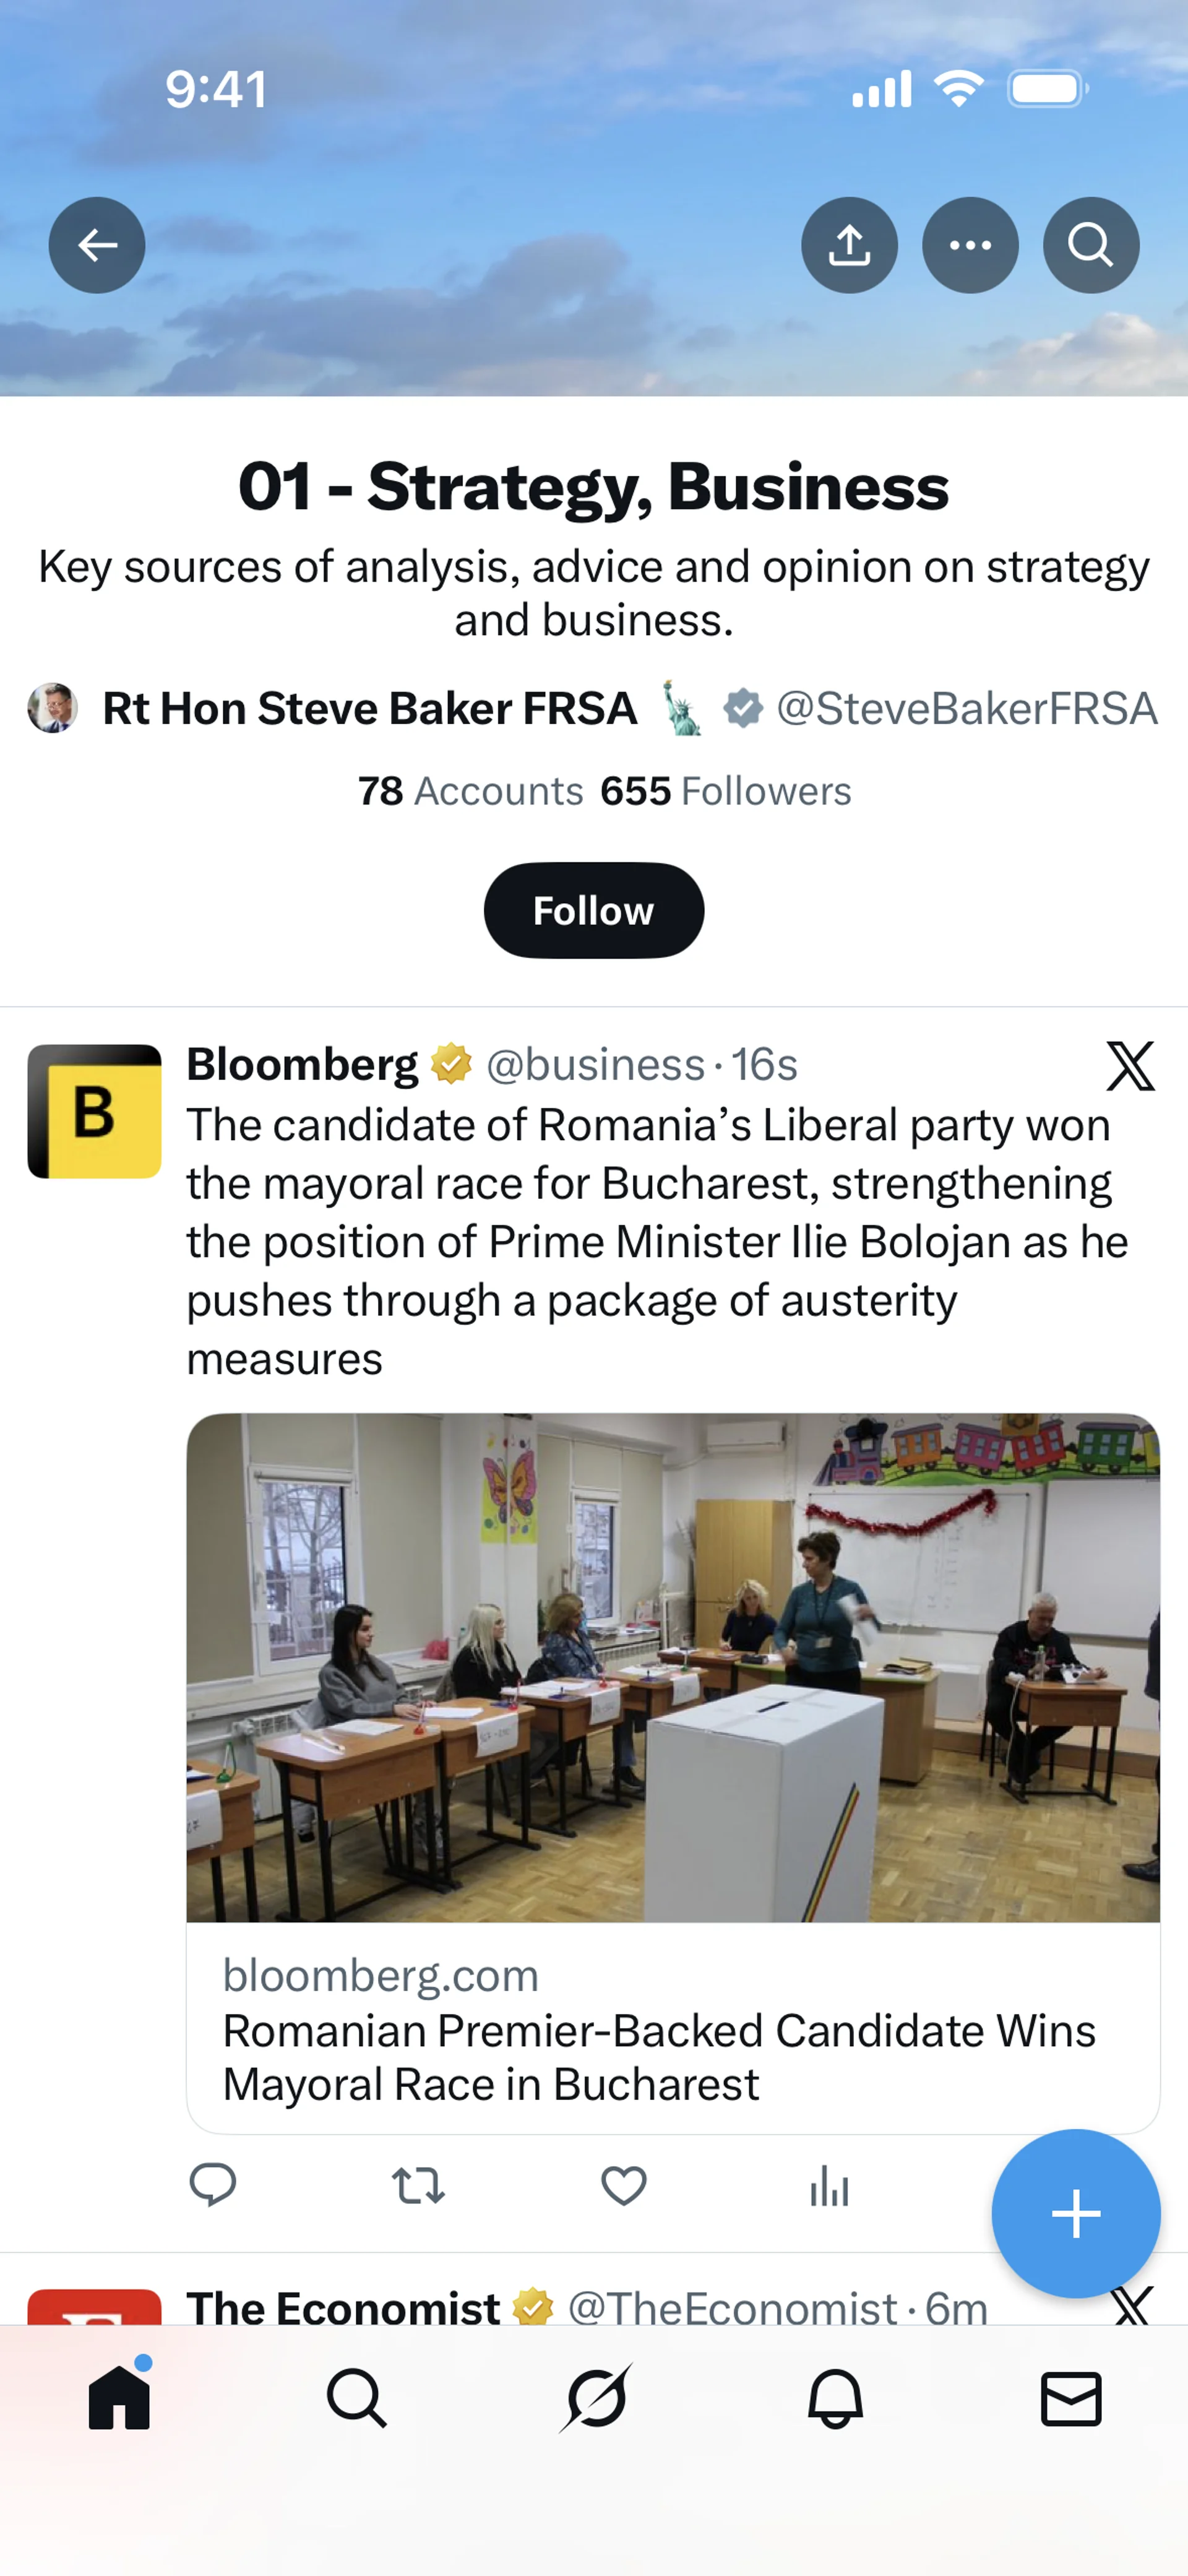The height and width of the screenshot is (2576, 1188).
Task: Open the bloomberg.com article link card
Action: tap(673, 2030)
